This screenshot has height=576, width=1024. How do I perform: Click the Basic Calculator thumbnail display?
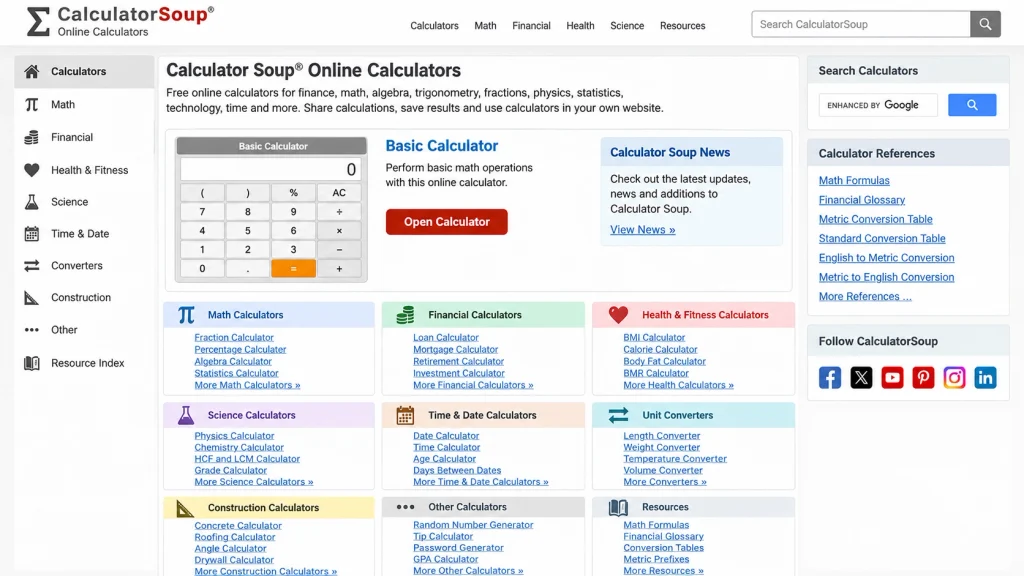[270, 170]
